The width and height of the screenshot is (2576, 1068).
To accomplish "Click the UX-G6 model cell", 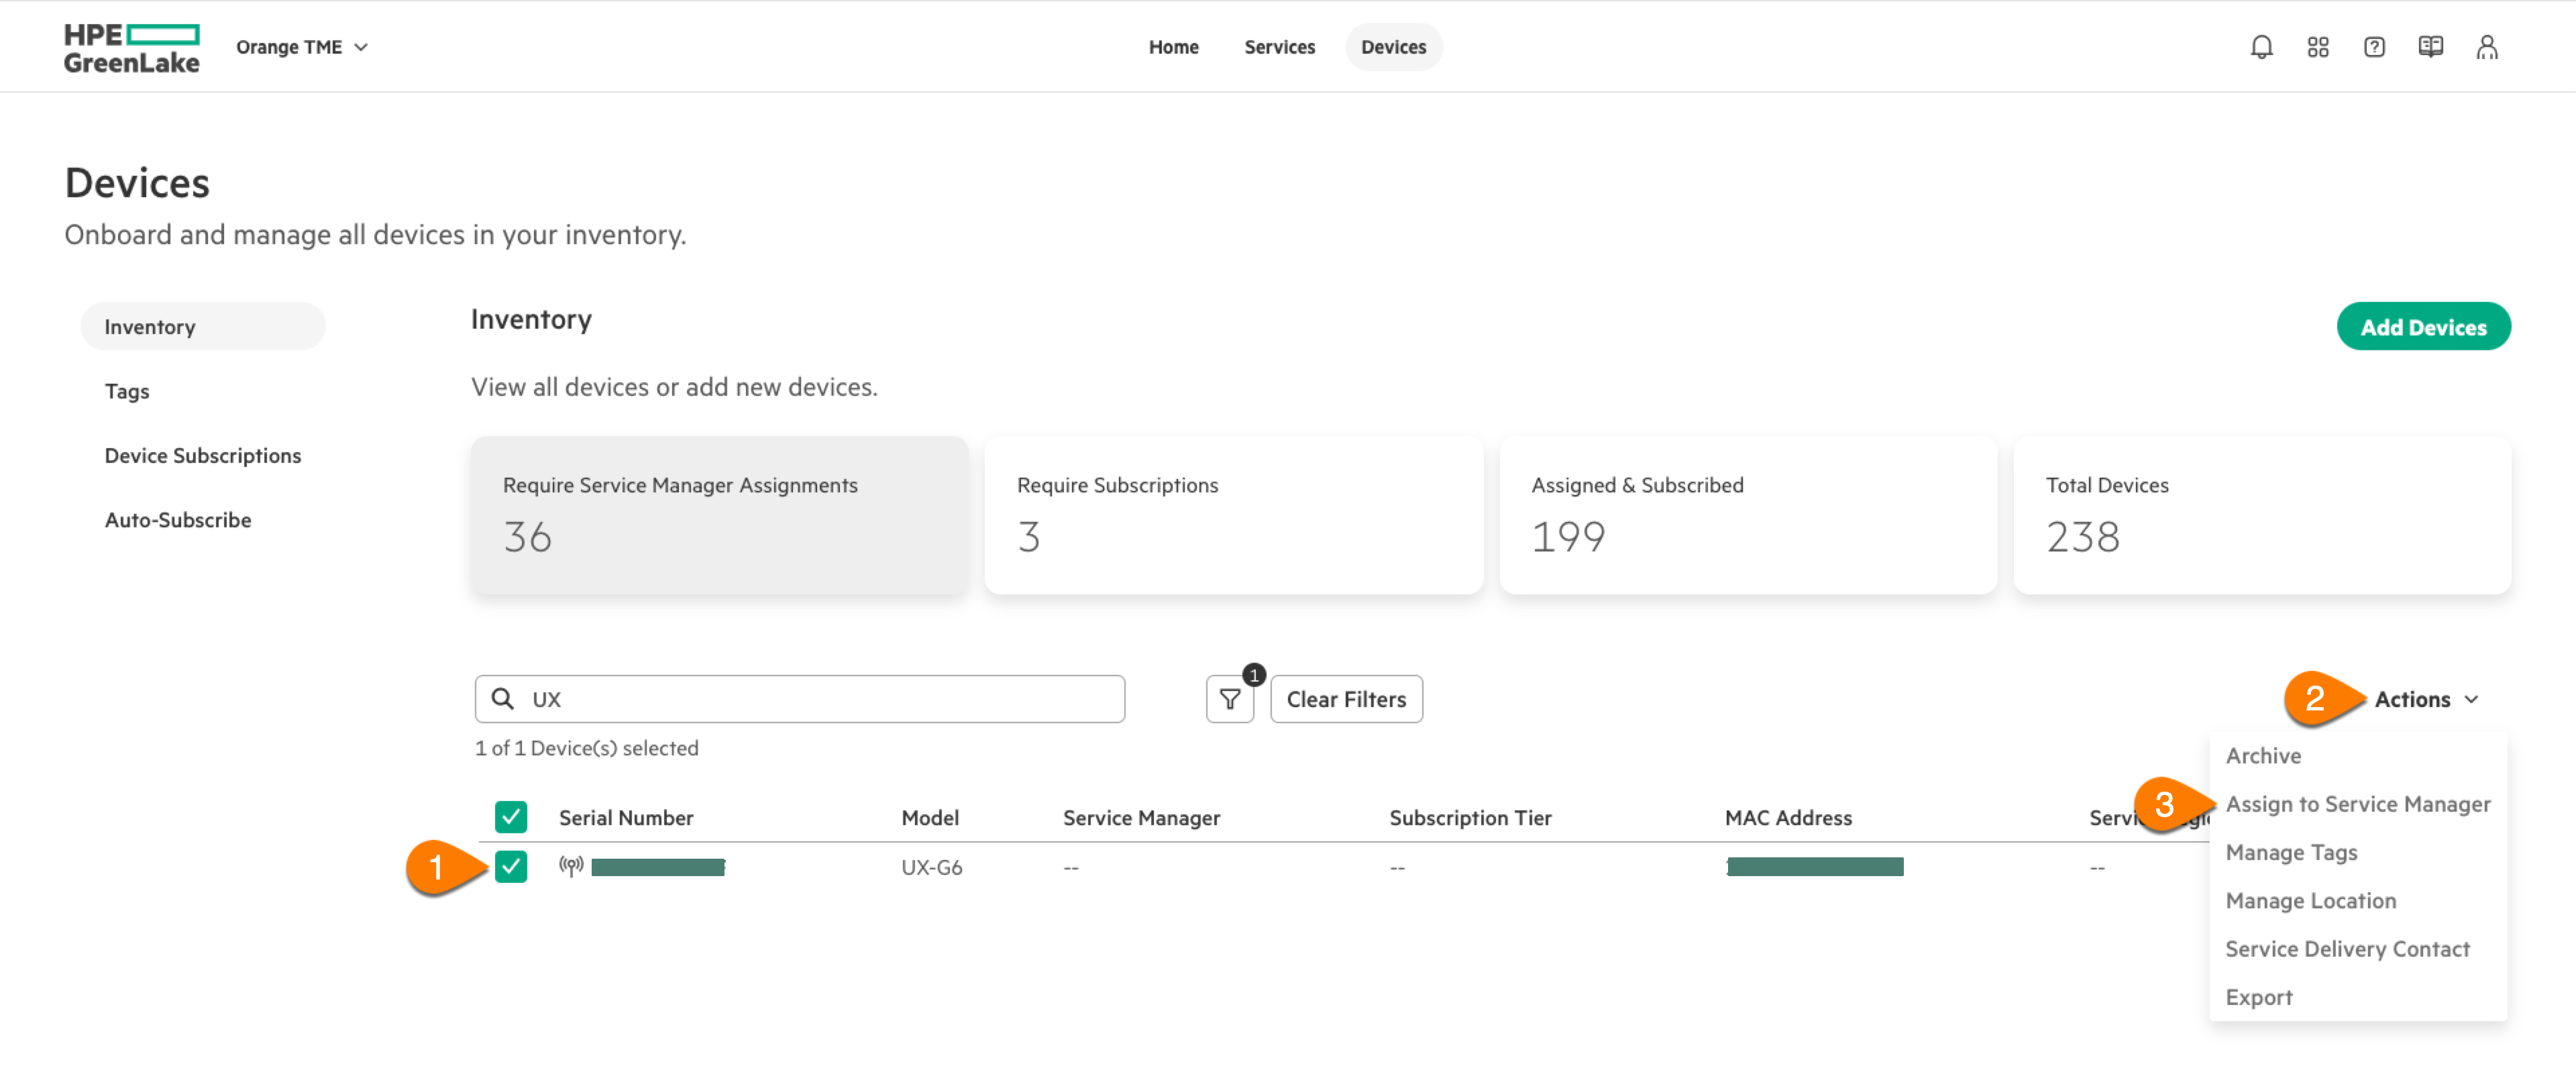I will (x=931, y=867).
